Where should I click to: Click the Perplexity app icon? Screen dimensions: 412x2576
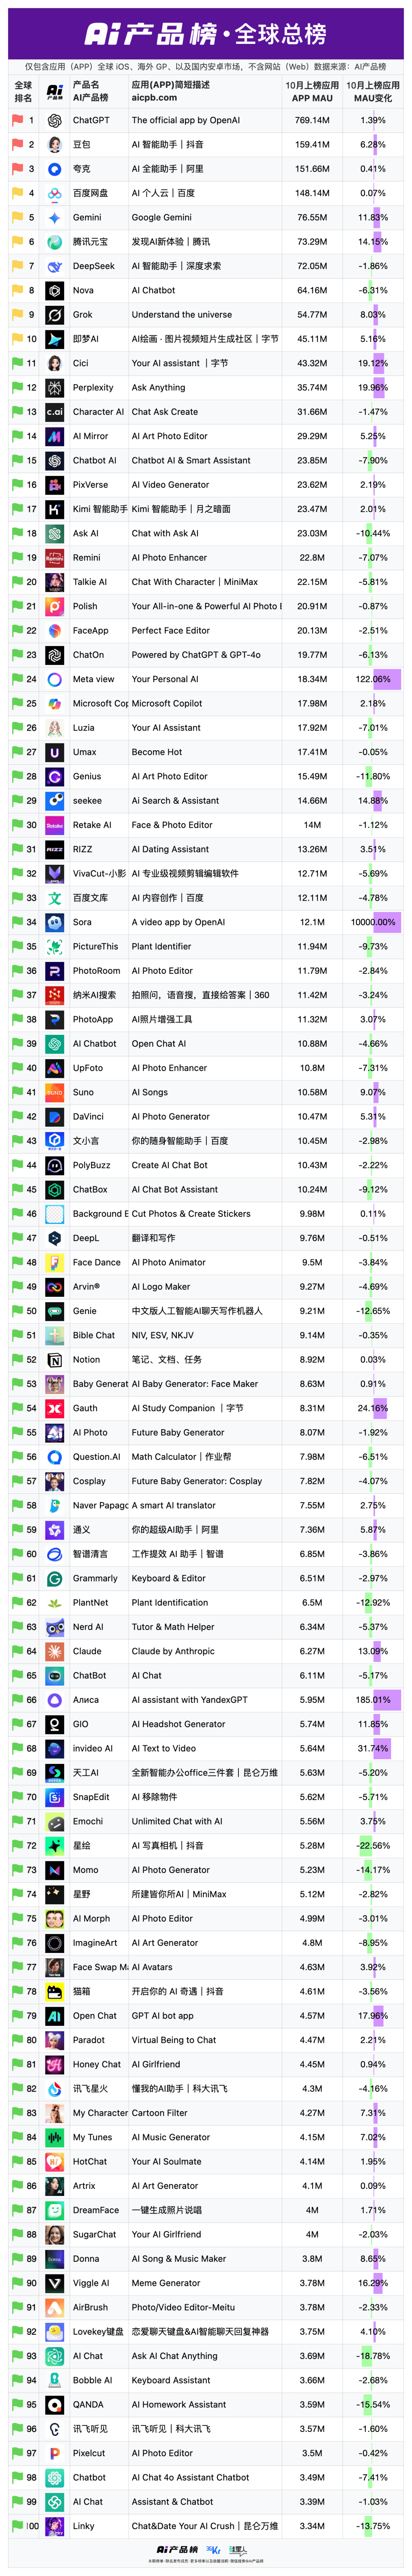(55, 387)
